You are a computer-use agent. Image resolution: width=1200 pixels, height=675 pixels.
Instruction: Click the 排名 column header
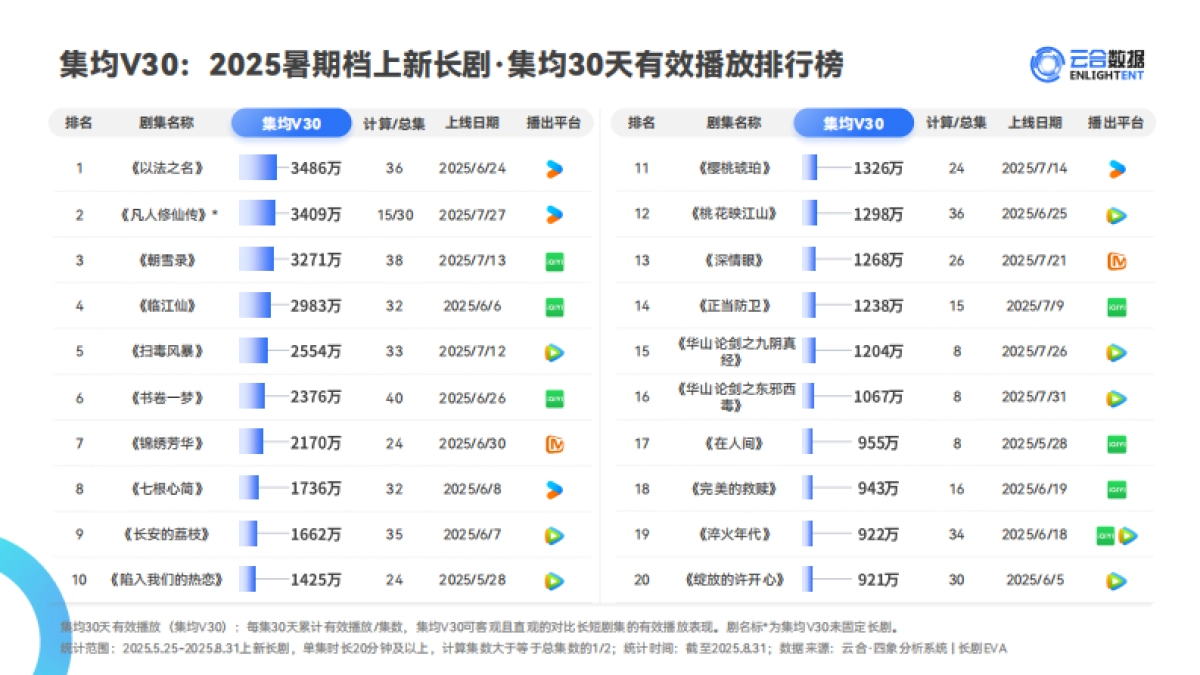pyautogui.click(x=79, y=123)
